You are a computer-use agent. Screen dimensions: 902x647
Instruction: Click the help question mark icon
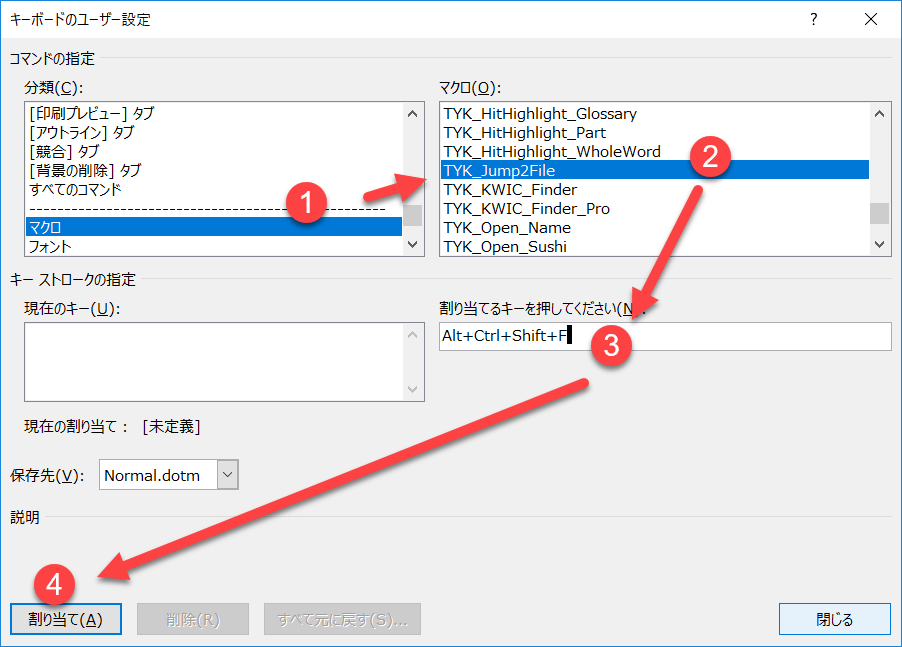817,19
